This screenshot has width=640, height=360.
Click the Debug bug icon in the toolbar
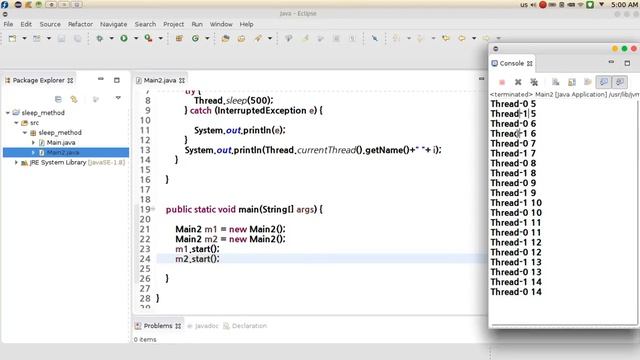99,38
